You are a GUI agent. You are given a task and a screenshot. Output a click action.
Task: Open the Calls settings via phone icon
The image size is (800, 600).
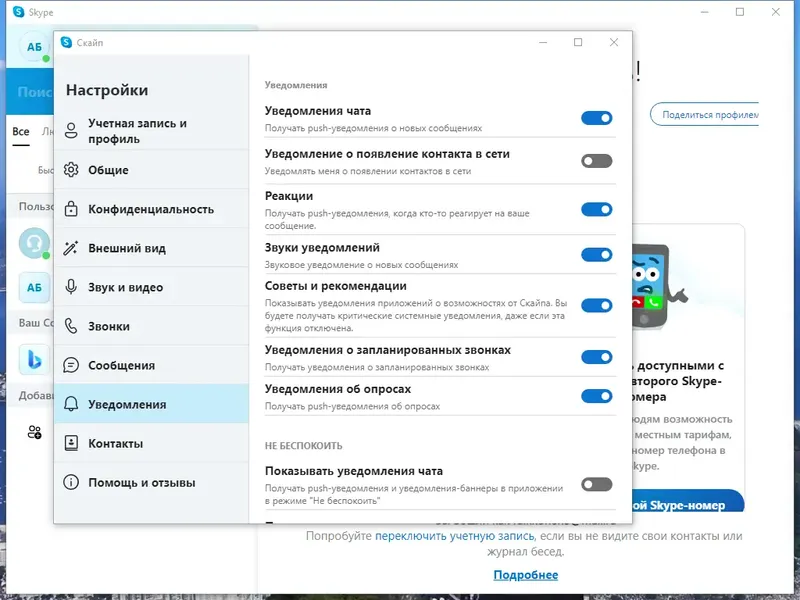pos(71,326)
